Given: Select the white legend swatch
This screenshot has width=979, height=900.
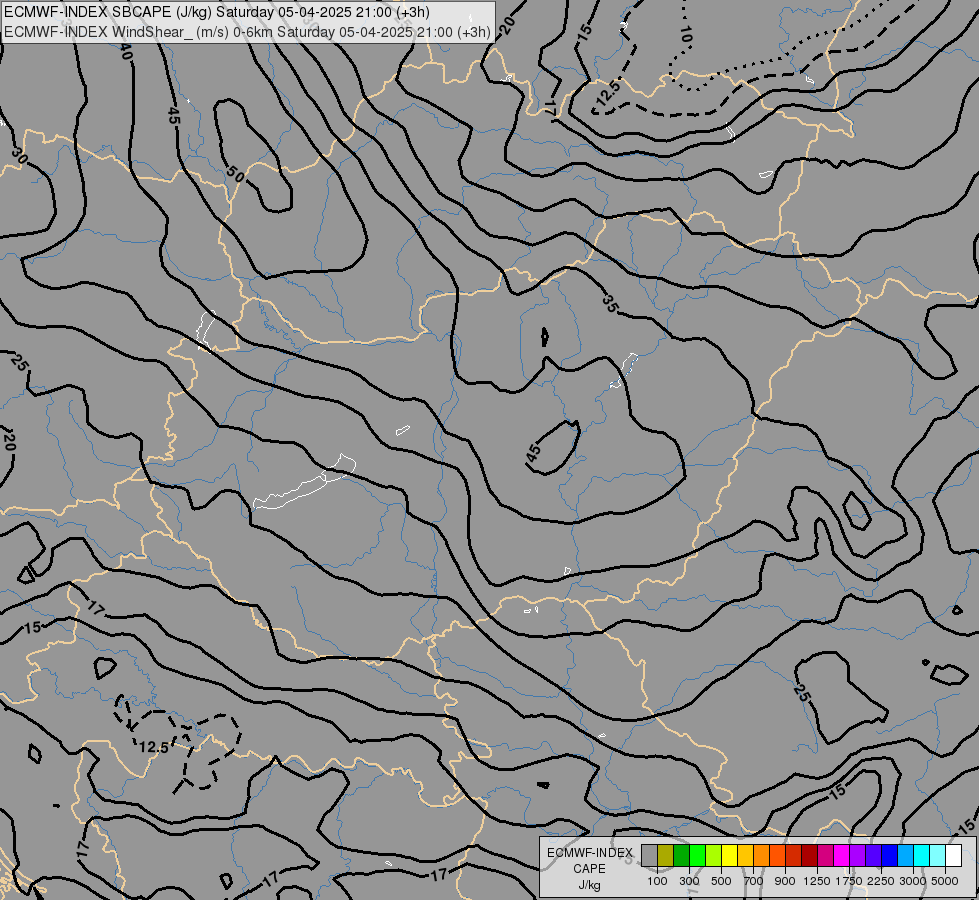Looking at the screenshot, I should coord(953,856).
